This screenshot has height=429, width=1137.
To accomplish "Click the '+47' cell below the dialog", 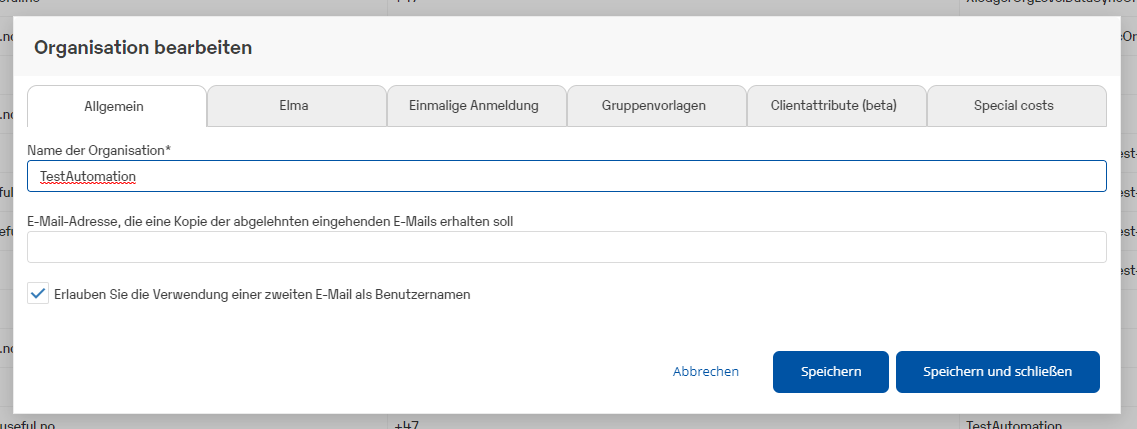I will pos(406,425).
